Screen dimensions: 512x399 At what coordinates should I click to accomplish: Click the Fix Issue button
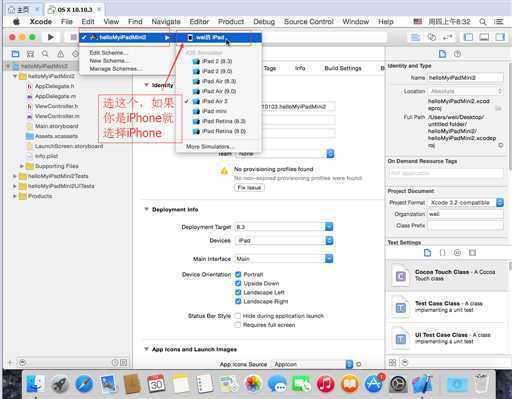pos(249,188)
